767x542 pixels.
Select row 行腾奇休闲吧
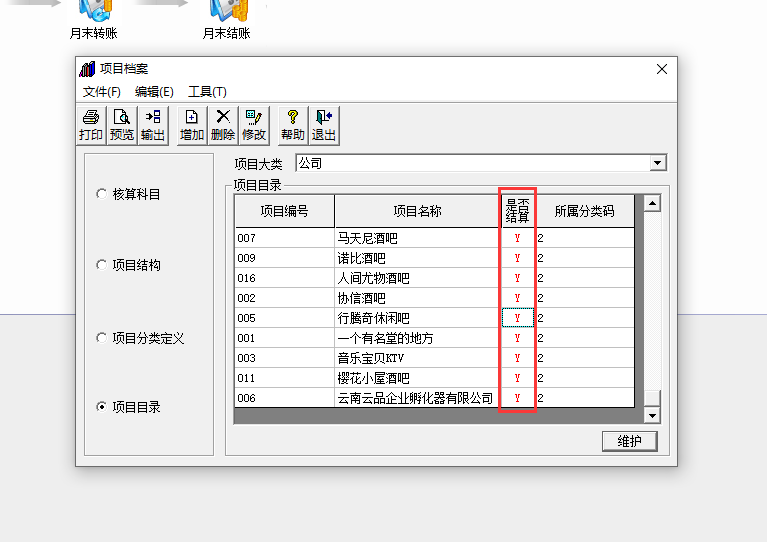pyautogui.click(x=434, y=318)
